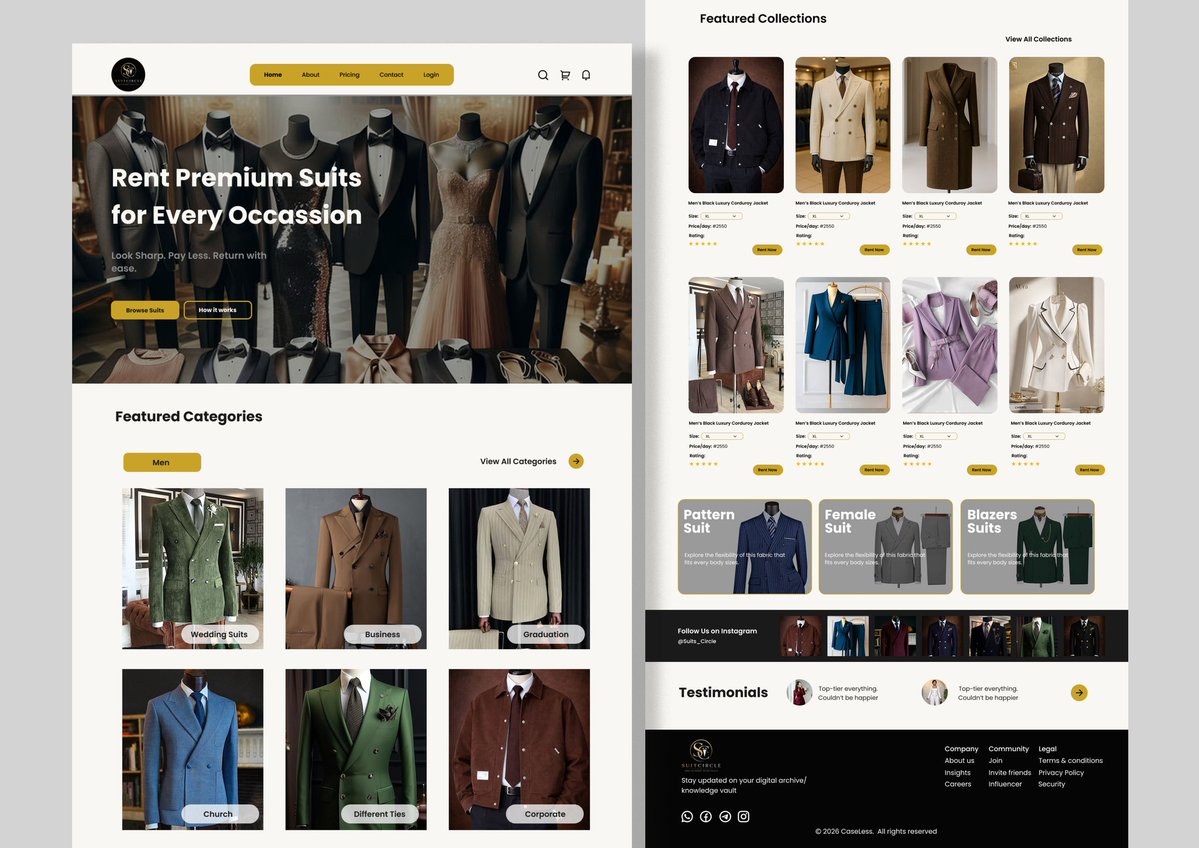Open the Security footer link

point(1051,785)
